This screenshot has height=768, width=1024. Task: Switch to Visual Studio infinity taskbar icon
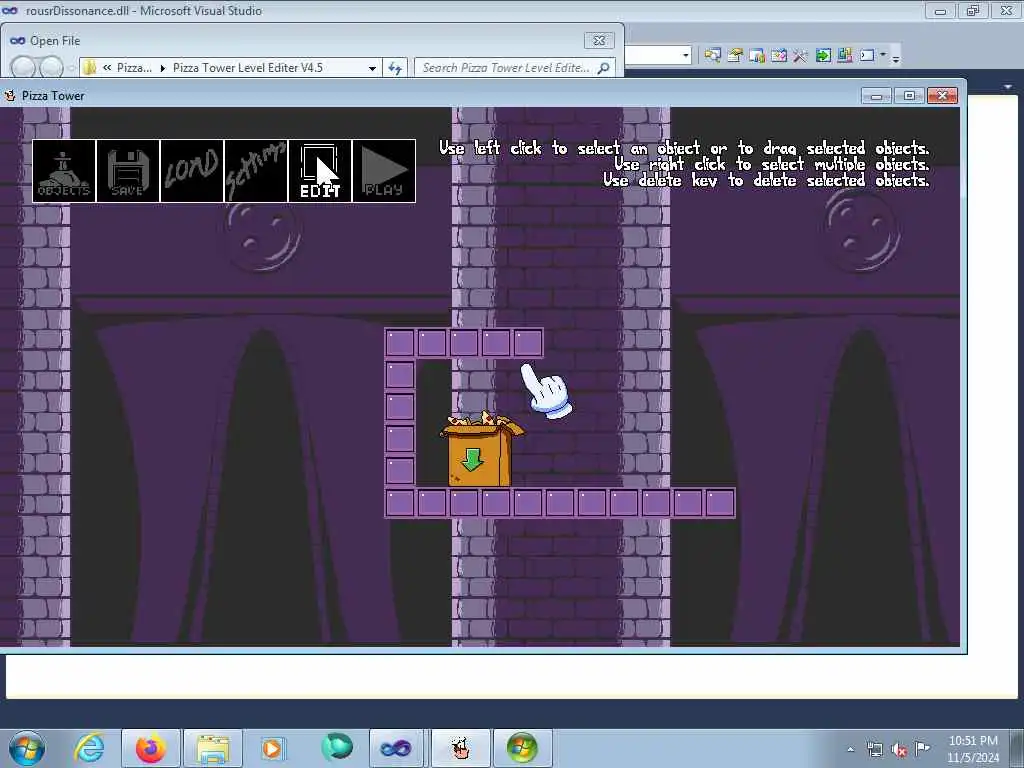coord(396,748)
